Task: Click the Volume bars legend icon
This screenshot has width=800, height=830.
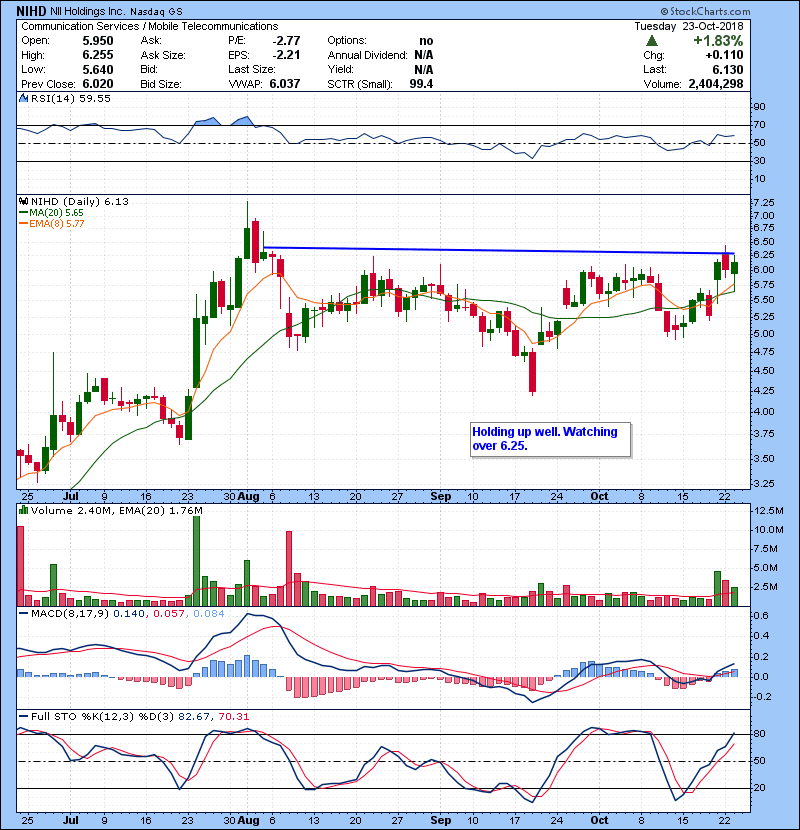Action: 23,510
